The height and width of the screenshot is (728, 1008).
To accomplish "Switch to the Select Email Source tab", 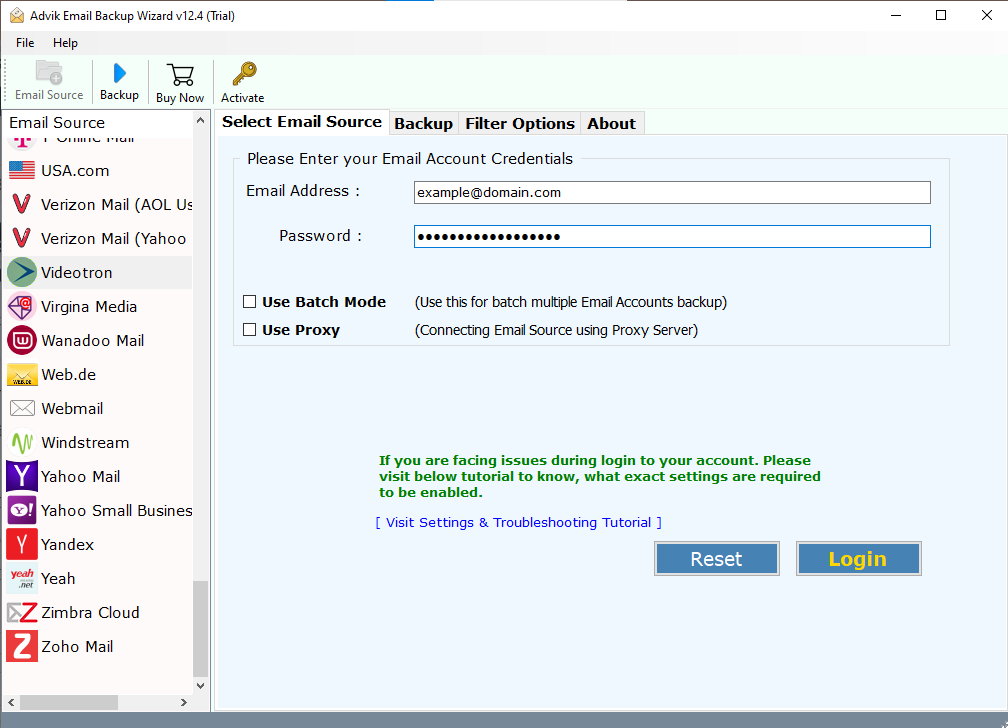I will pos(302,122).
